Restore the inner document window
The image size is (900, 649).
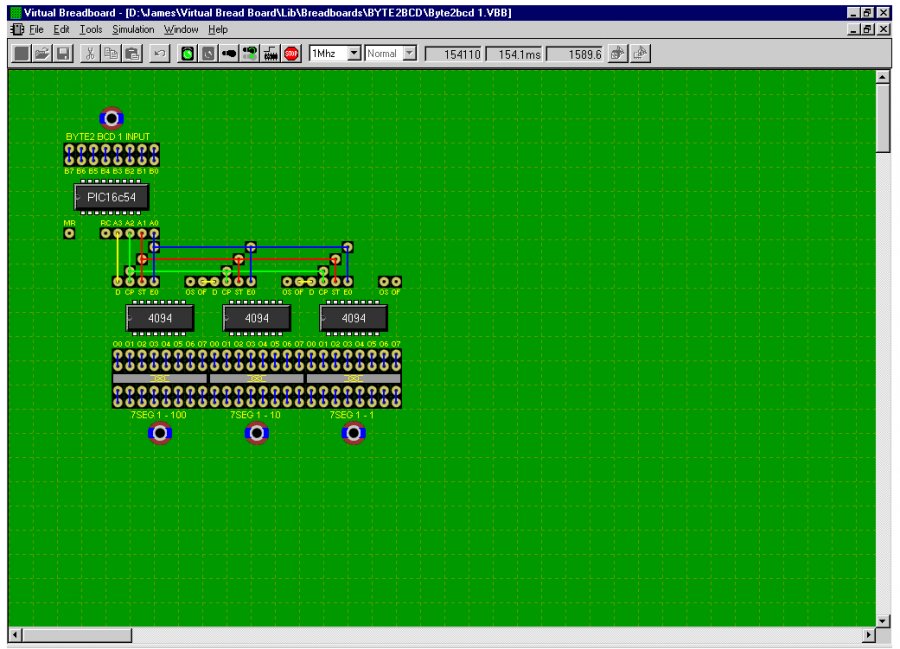[x=868, y=29]
